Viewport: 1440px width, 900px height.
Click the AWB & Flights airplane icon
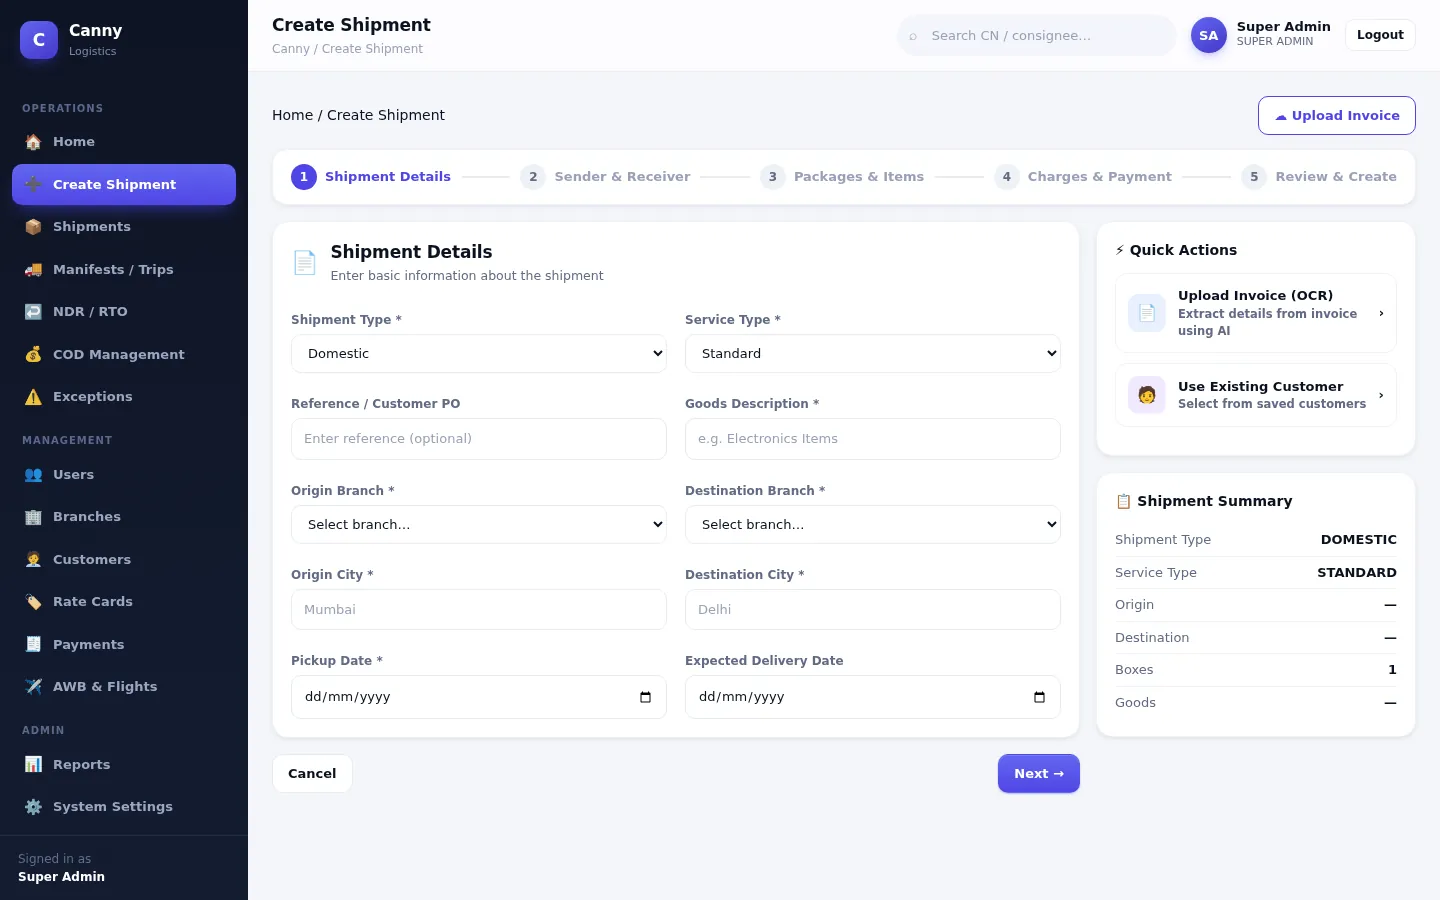(x=33, y=687)
